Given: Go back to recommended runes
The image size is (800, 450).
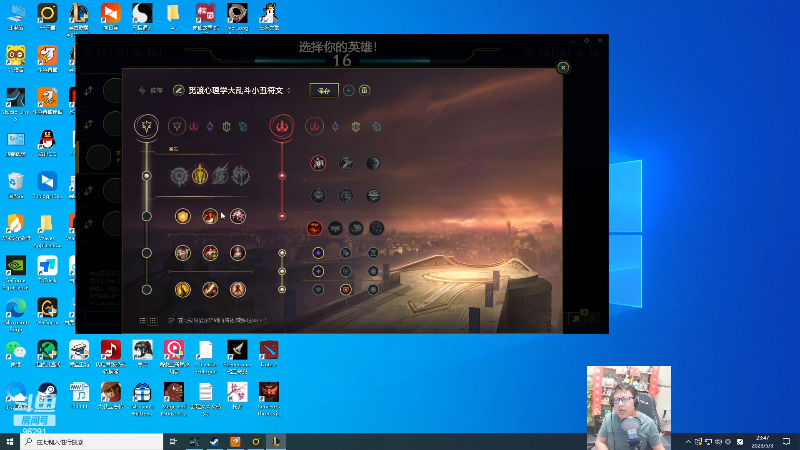Looking at the screenshot, I should click(x=151, y=90).
